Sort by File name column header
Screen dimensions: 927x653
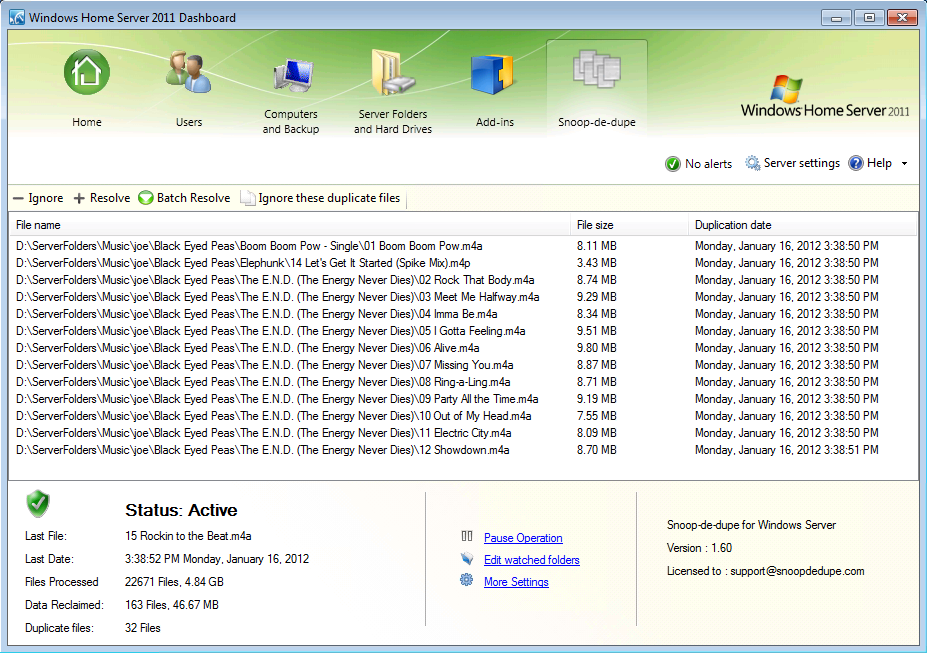pos(289,225)
